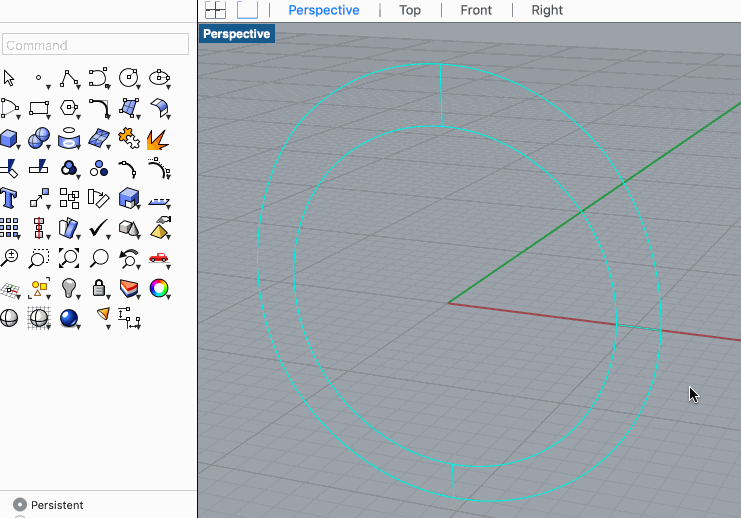Open the Dimension tool icon
This screenshot has width=741, height=518.
coord(129,318)
